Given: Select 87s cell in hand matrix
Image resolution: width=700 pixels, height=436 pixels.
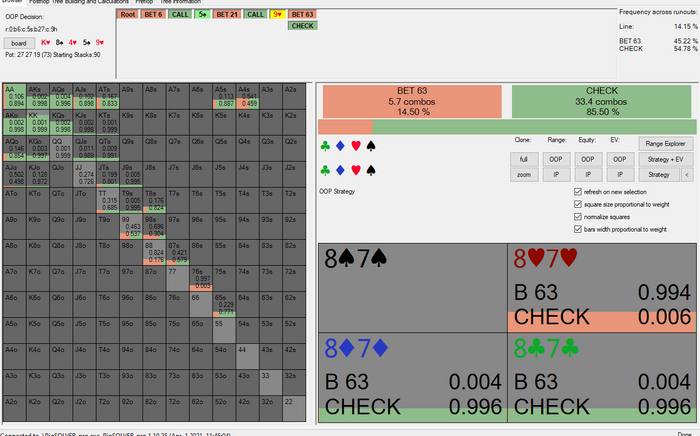Looking at the screenshot, I should 177,252.
